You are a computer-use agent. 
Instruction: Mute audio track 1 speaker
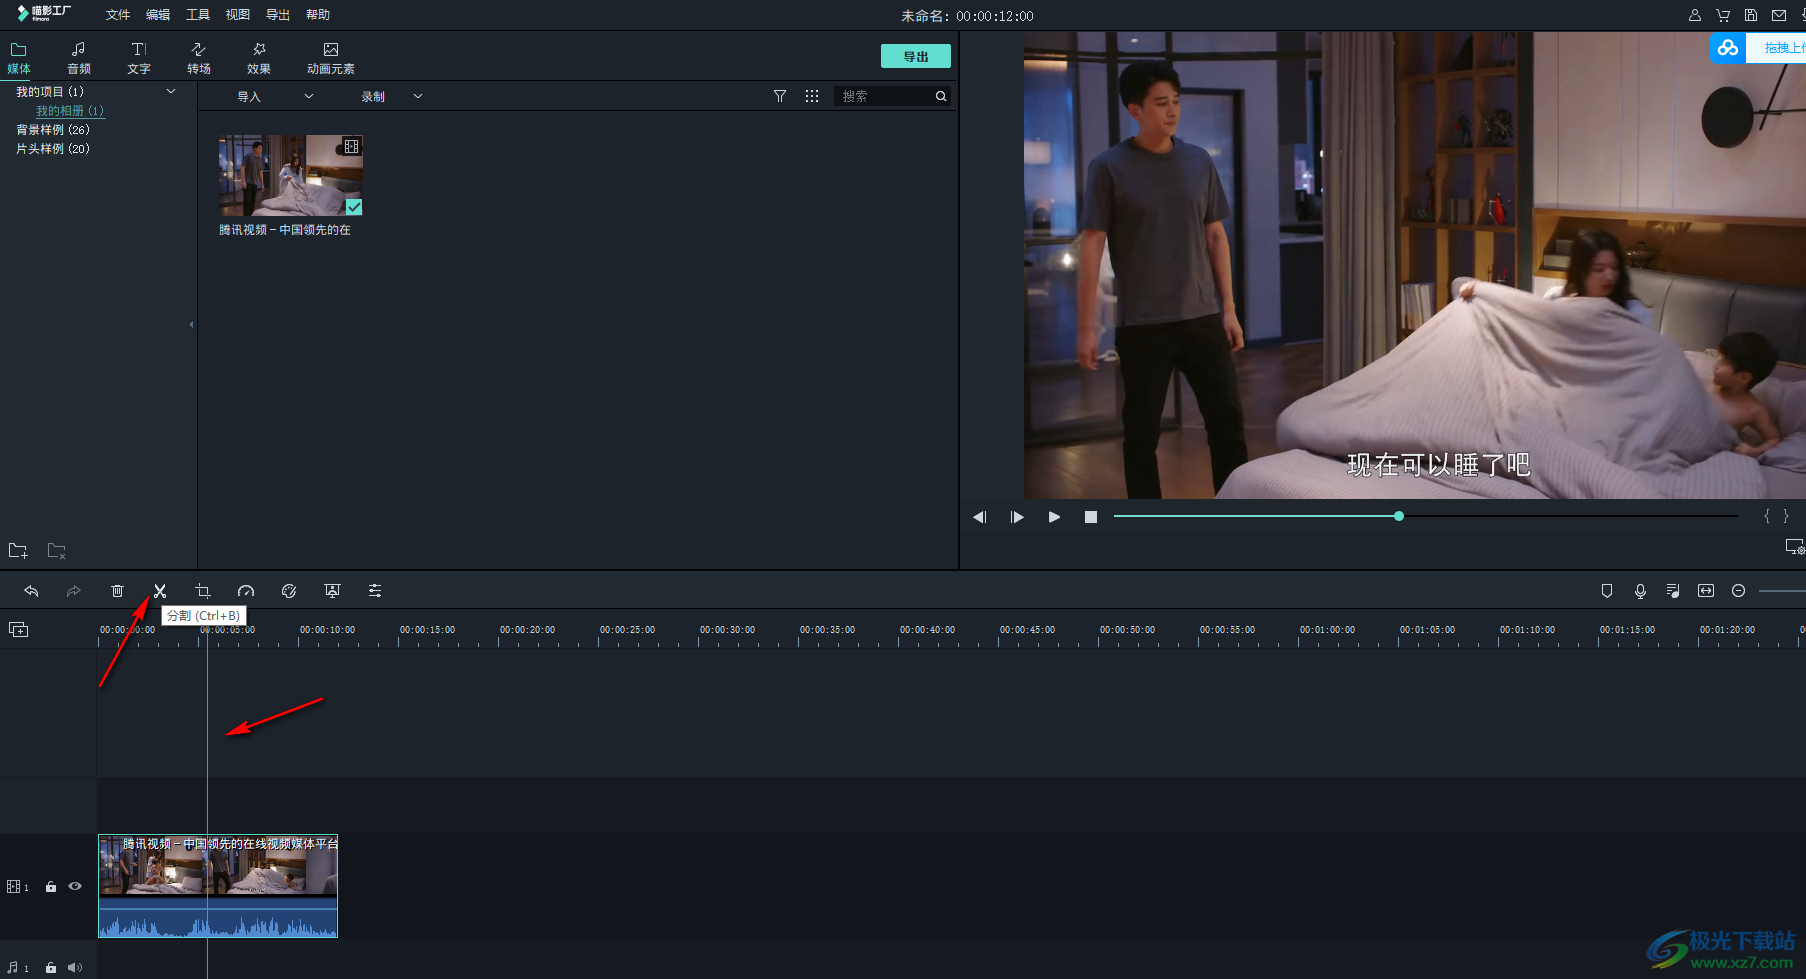click(75, 967)
